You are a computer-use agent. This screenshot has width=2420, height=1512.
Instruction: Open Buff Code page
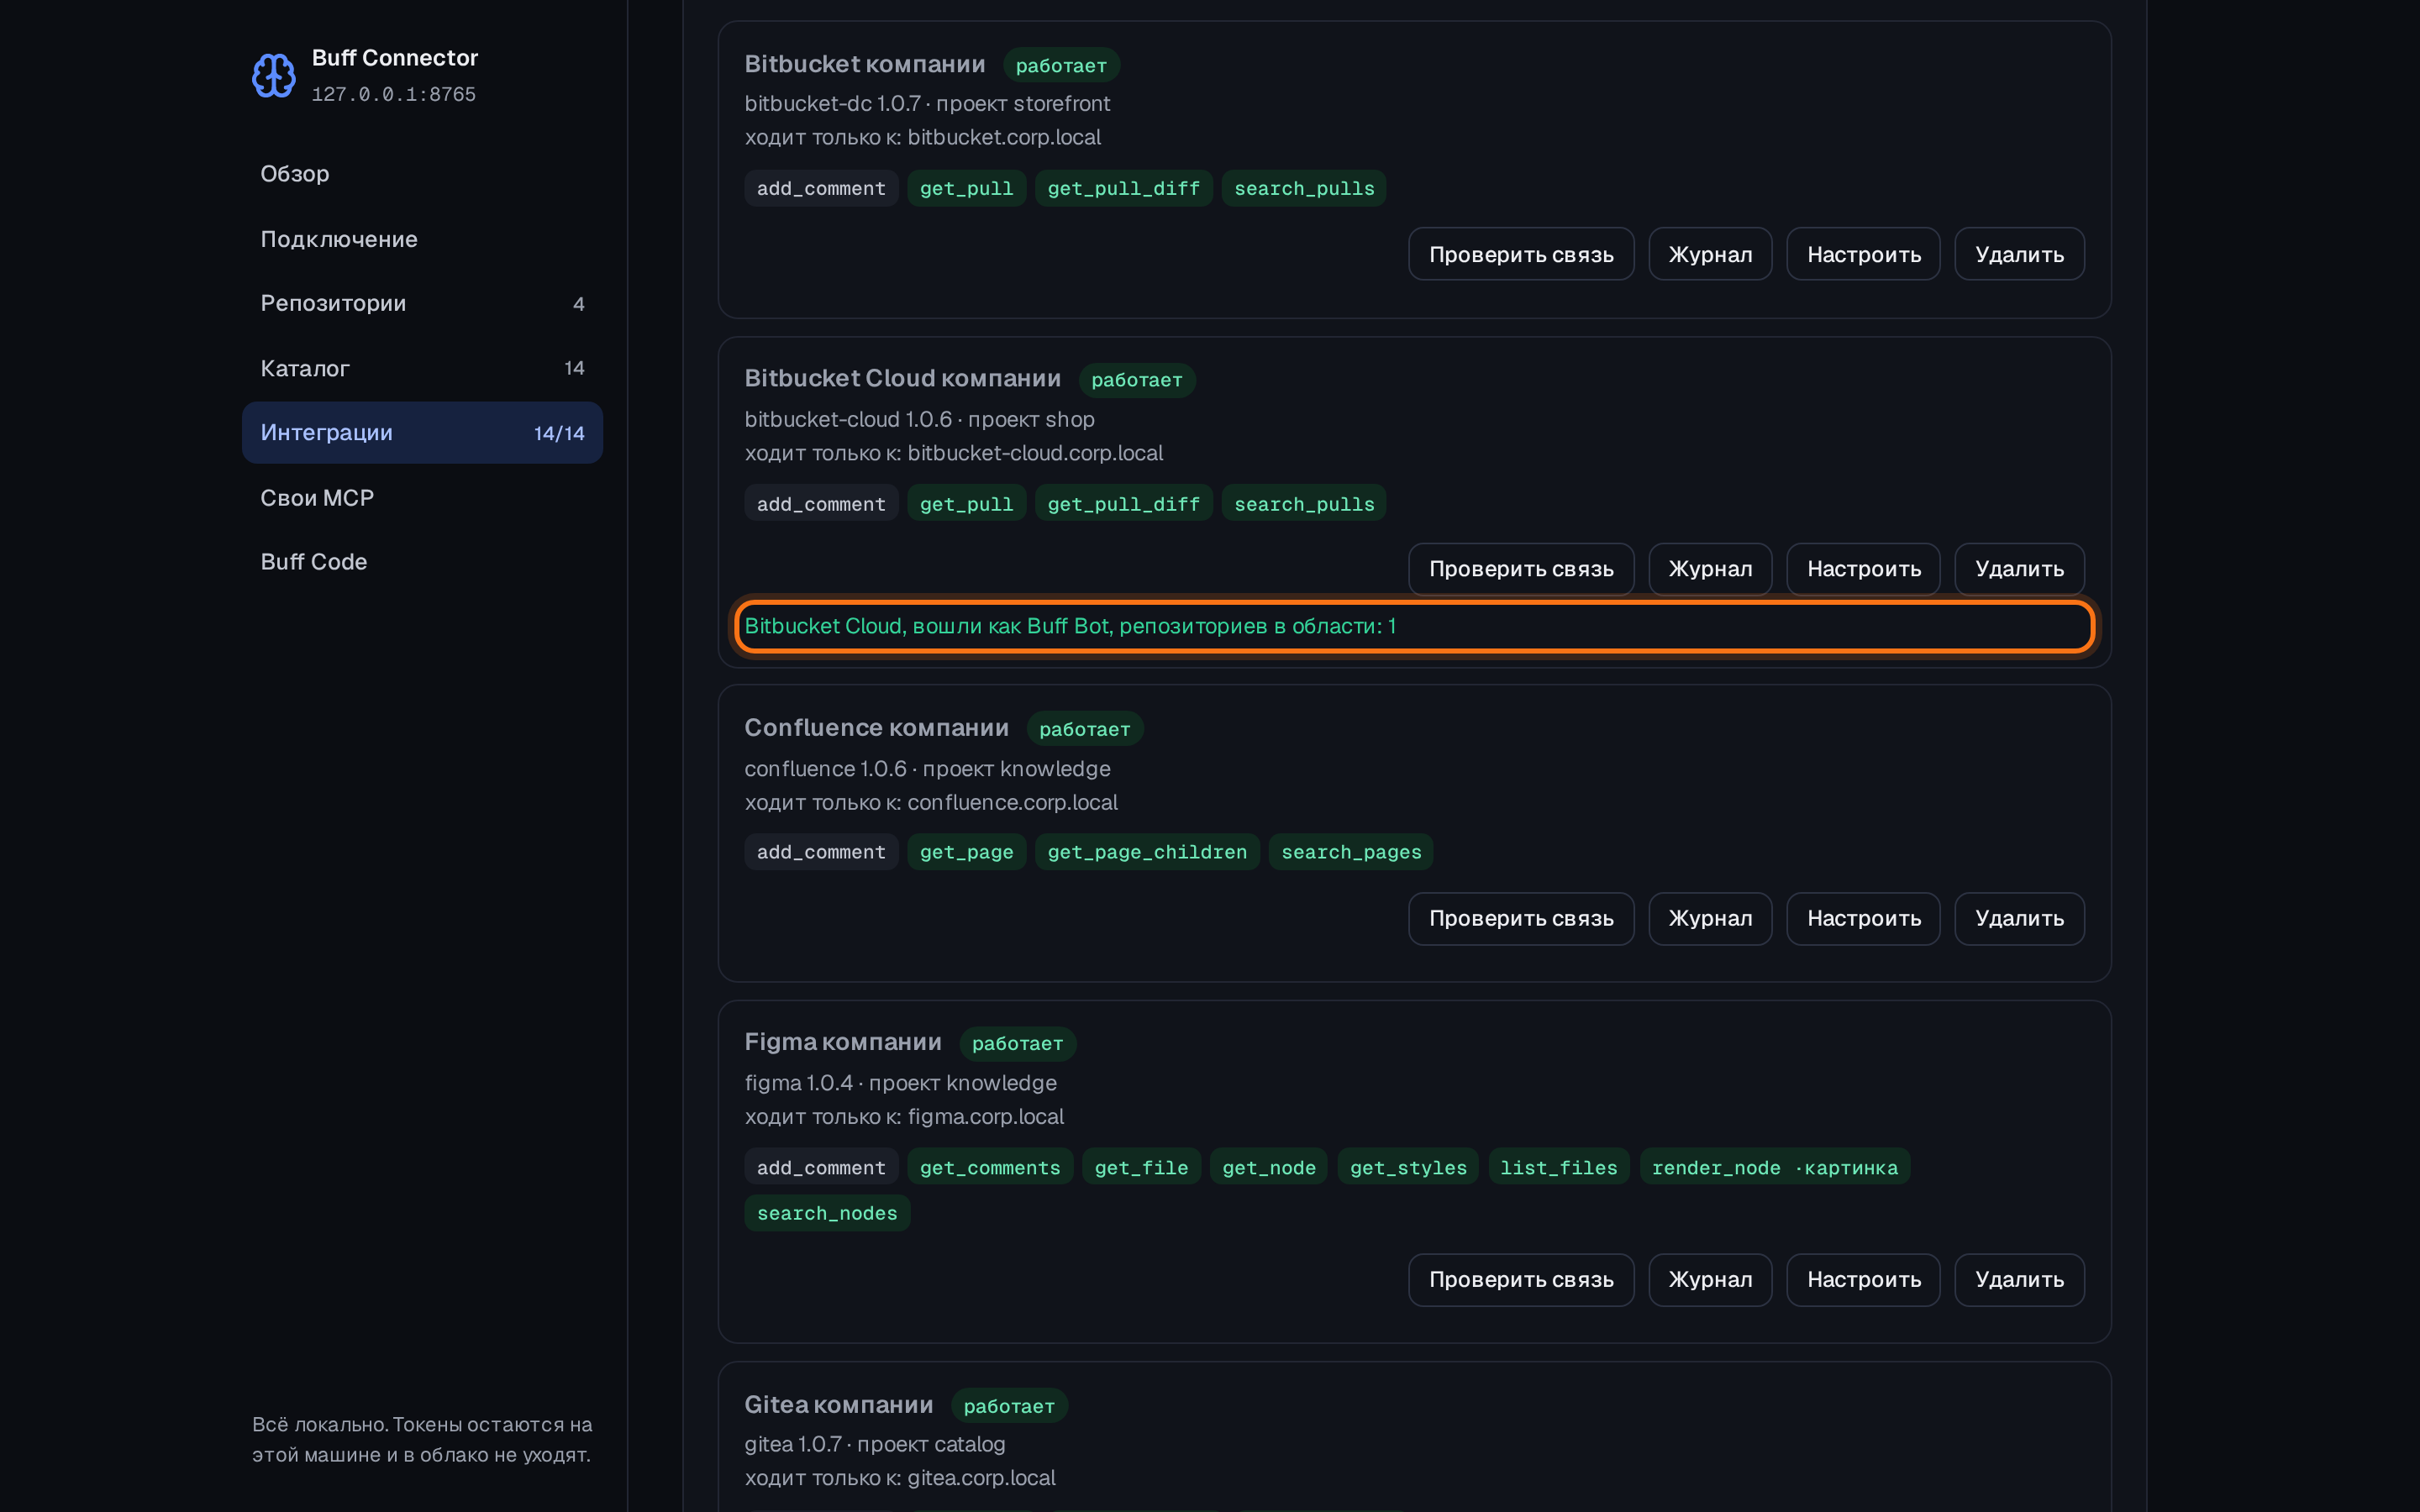click(x=422, y=562)
